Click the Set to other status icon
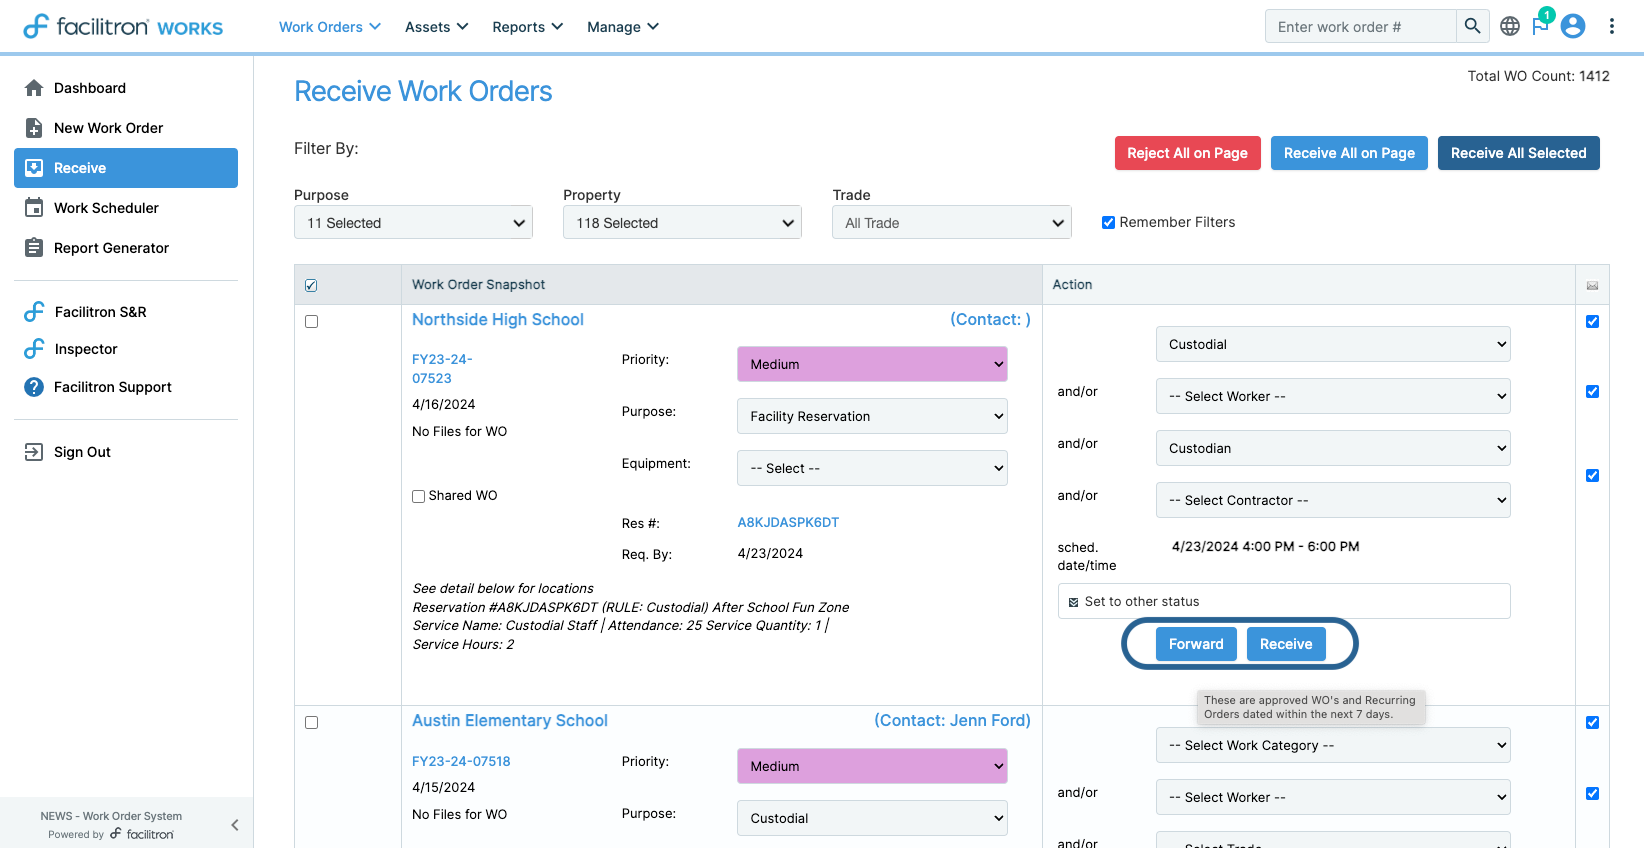This screenshot has width=1644, height=848. [x=1073, y=602]
